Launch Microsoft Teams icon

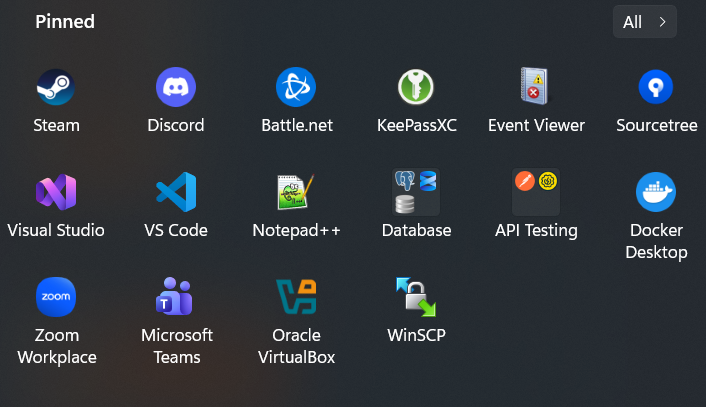(175, 296)
